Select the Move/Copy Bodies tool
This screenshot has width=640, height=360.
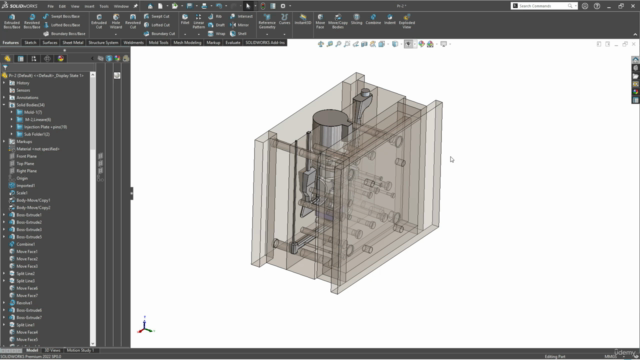click(x=338, y=21)
